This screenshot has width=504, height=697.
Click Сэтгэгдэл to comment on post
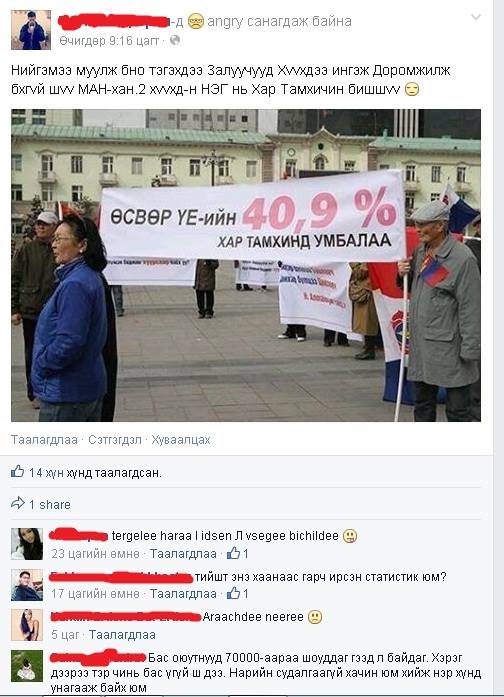115,440
